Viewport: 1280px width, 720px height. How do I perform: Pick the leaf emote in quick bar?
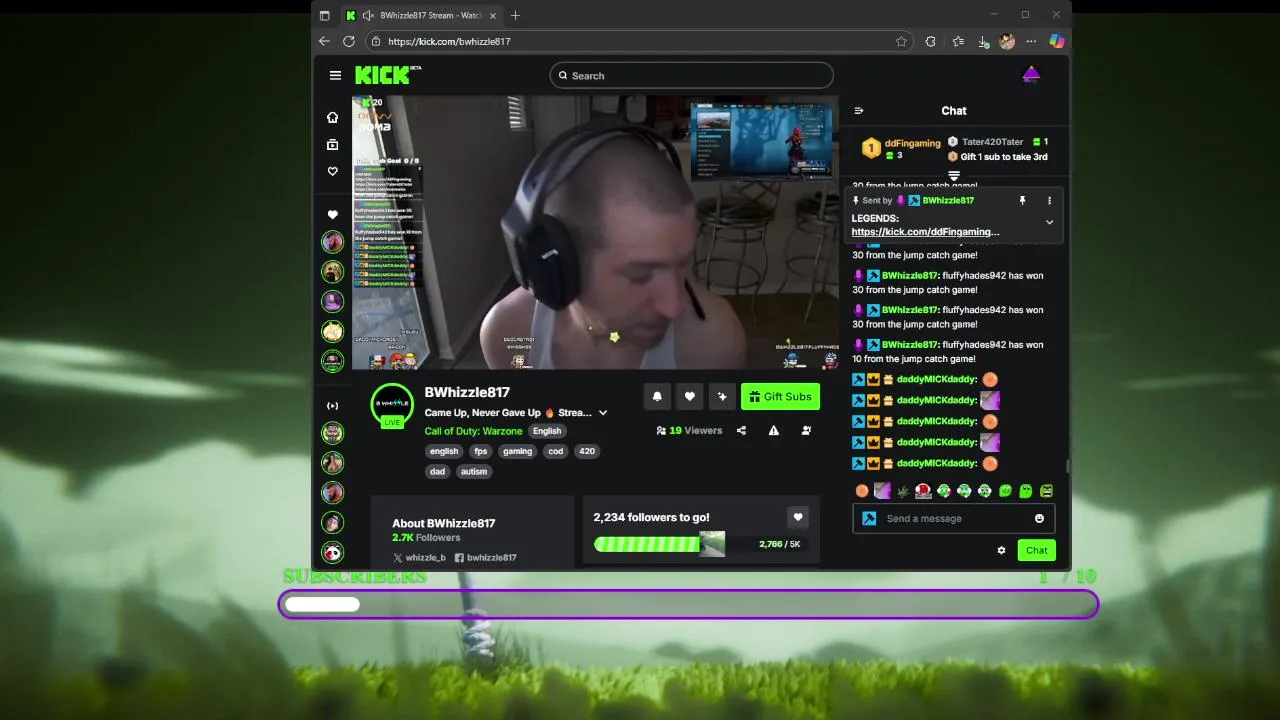903,491
